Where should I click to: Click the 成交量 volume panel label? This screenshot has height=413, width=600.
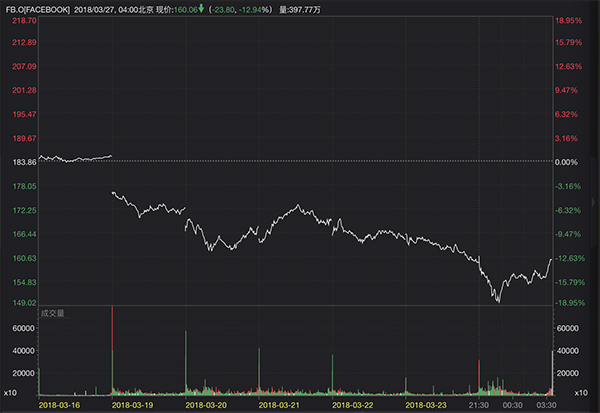(52, 313)
